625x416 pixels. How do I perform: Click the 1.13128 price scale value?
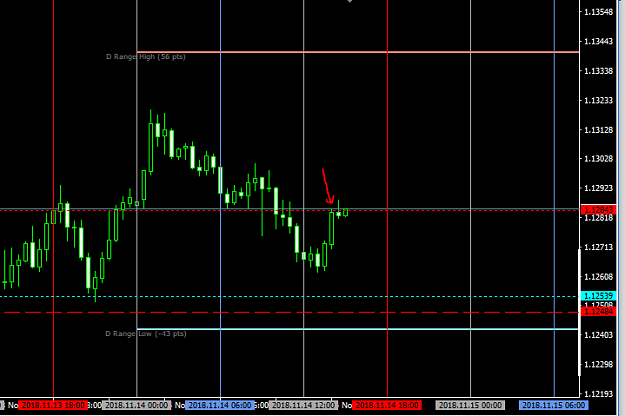[x=599, y=130]
